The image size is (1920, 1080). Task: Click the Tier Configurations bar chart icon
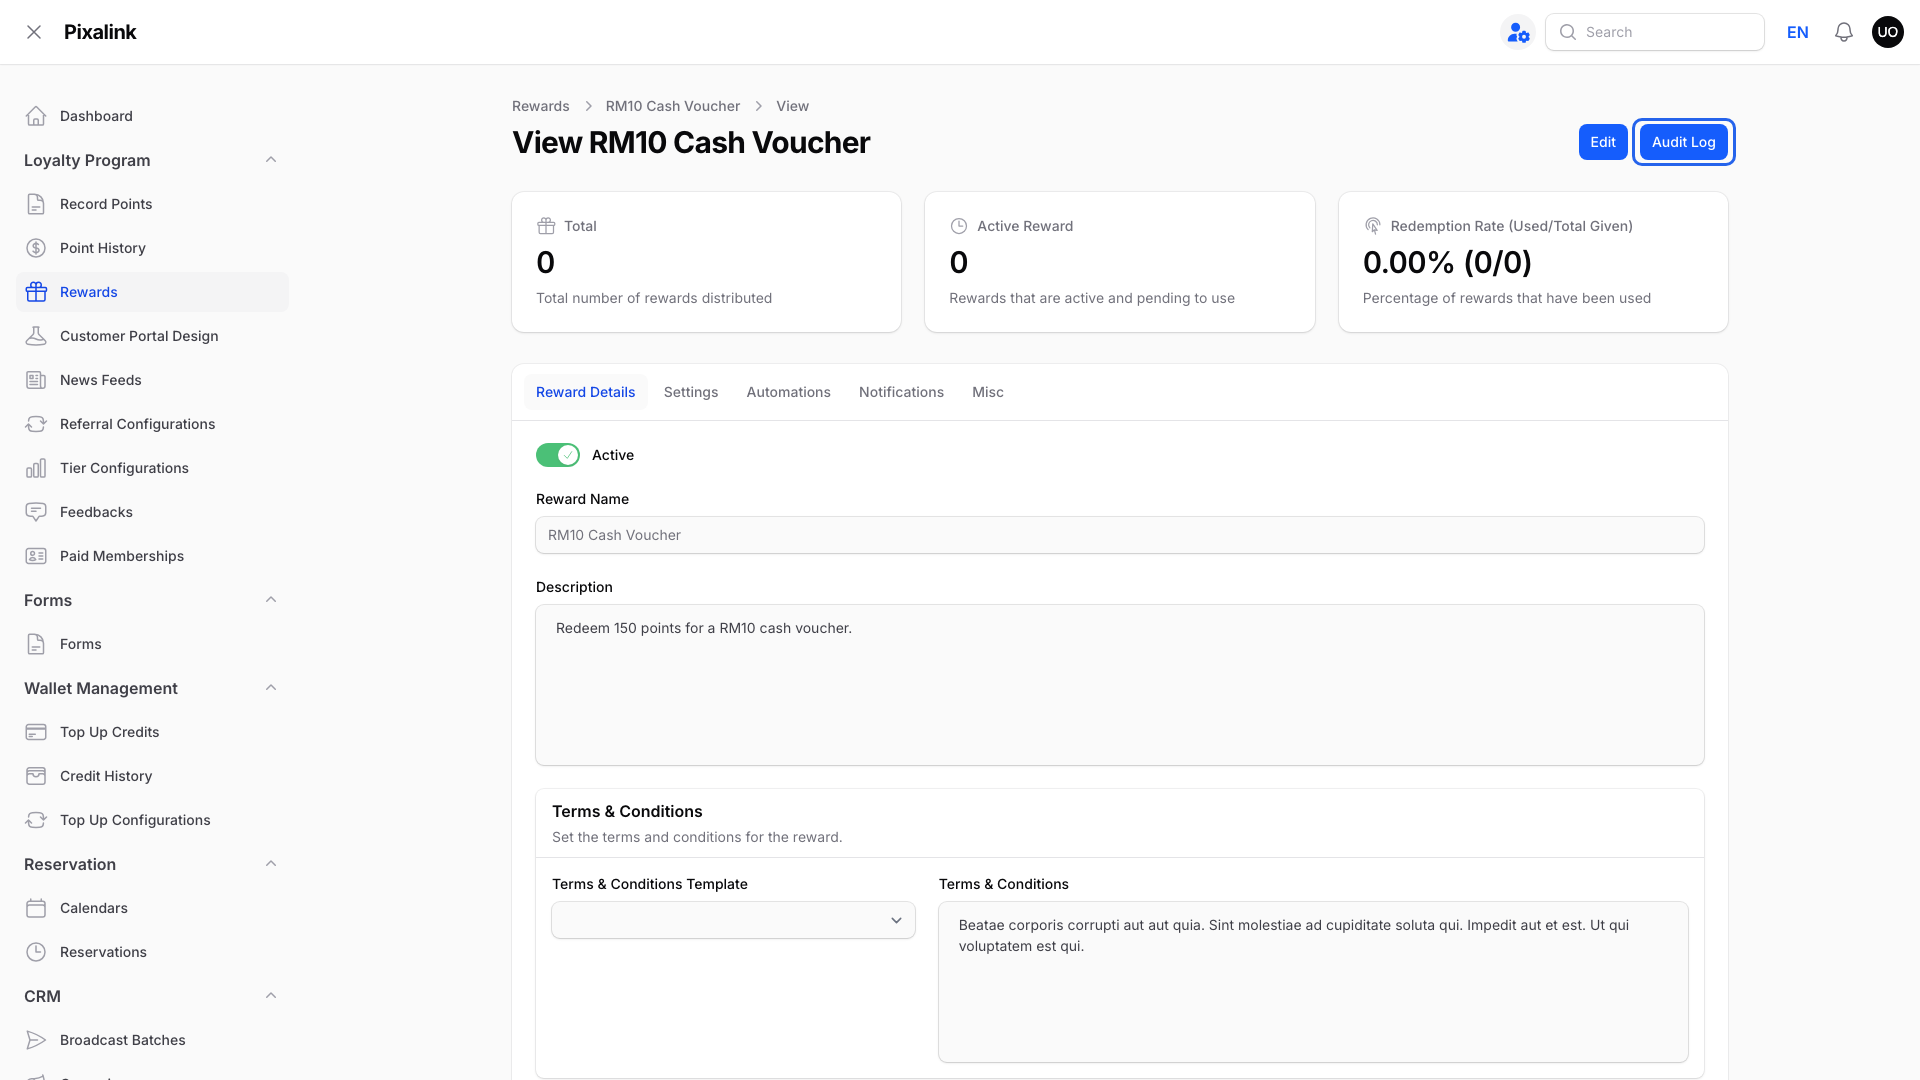[x=36, y=468]
